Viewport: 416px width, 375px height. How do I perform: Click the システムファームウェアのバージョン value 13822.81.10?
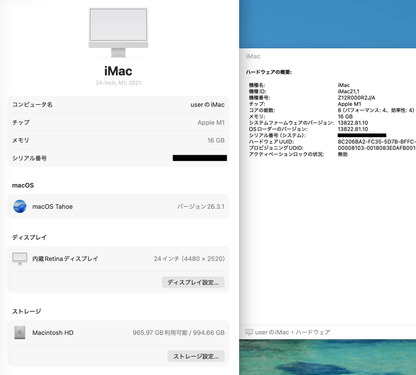[x=353, y=123]
